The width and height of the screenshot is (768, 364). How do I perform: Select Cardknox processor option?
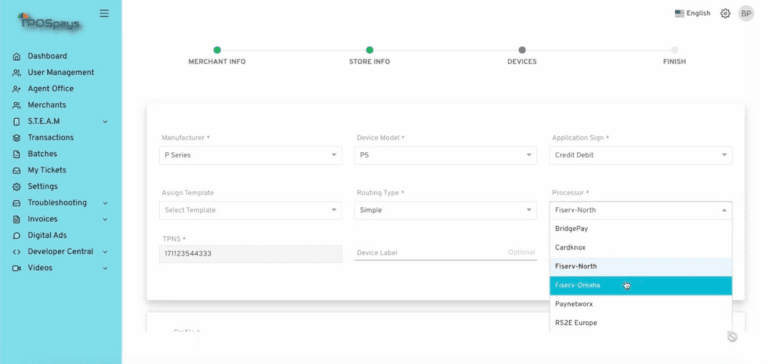(641, 248)
